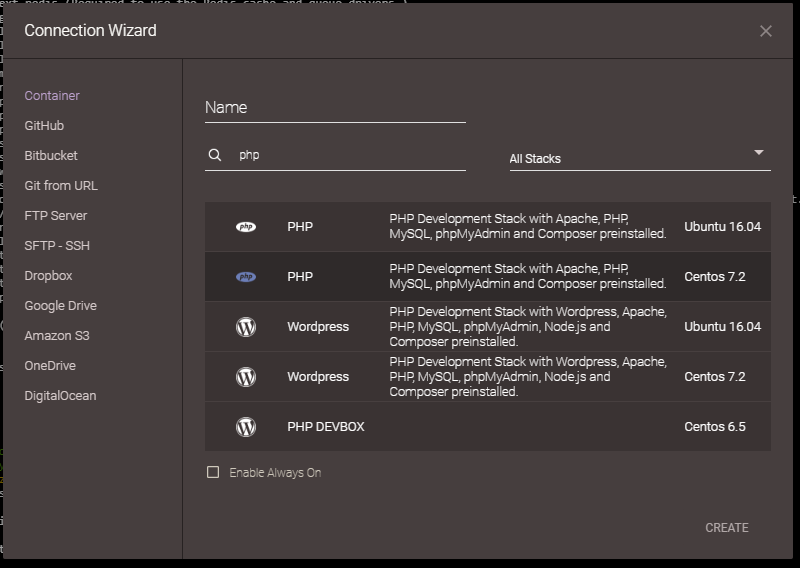Select the GitHub connection type
Image resolution: width=800 pixels, height=568 pixels.
pyautogui.click(x=44, y=126)
